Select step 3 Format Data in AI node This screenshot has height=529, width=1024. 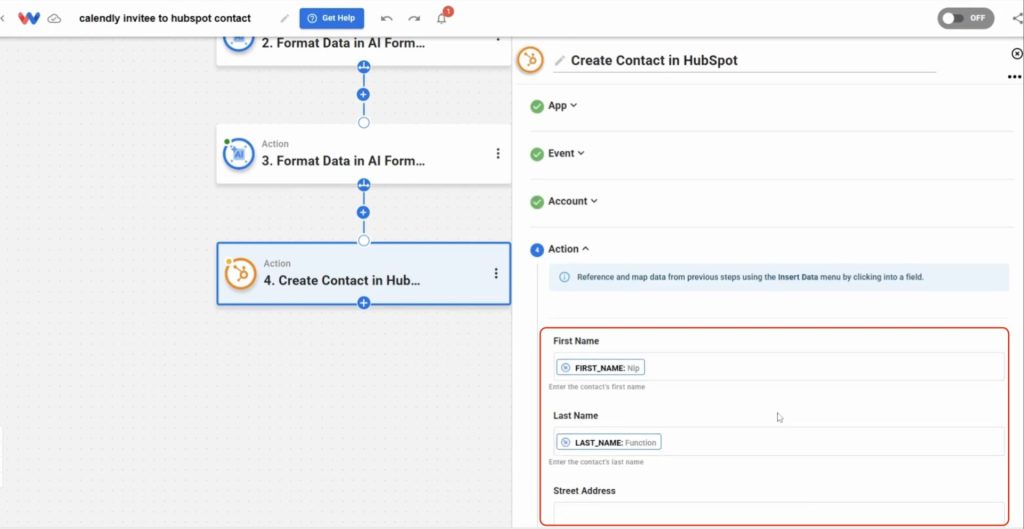pos(364,154)
